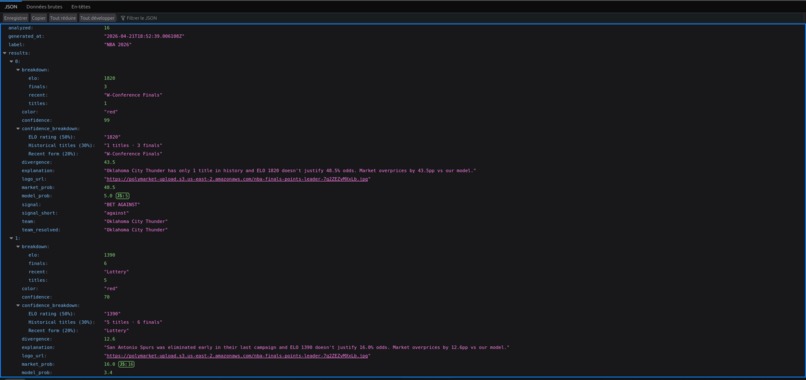Select the "5 titles · 6 finals" string
The width and height of the screenshot is (806, 380).
point(133,322)
